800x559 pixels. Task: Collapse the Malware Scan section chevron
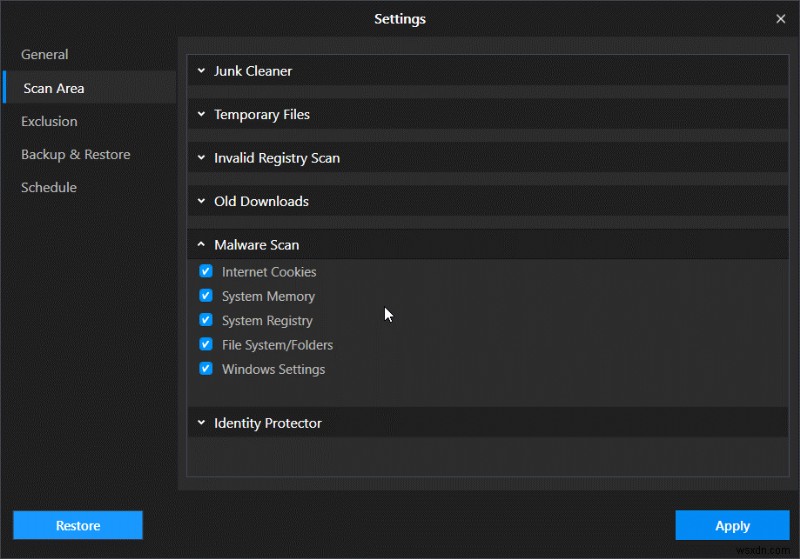coord(201,245)
